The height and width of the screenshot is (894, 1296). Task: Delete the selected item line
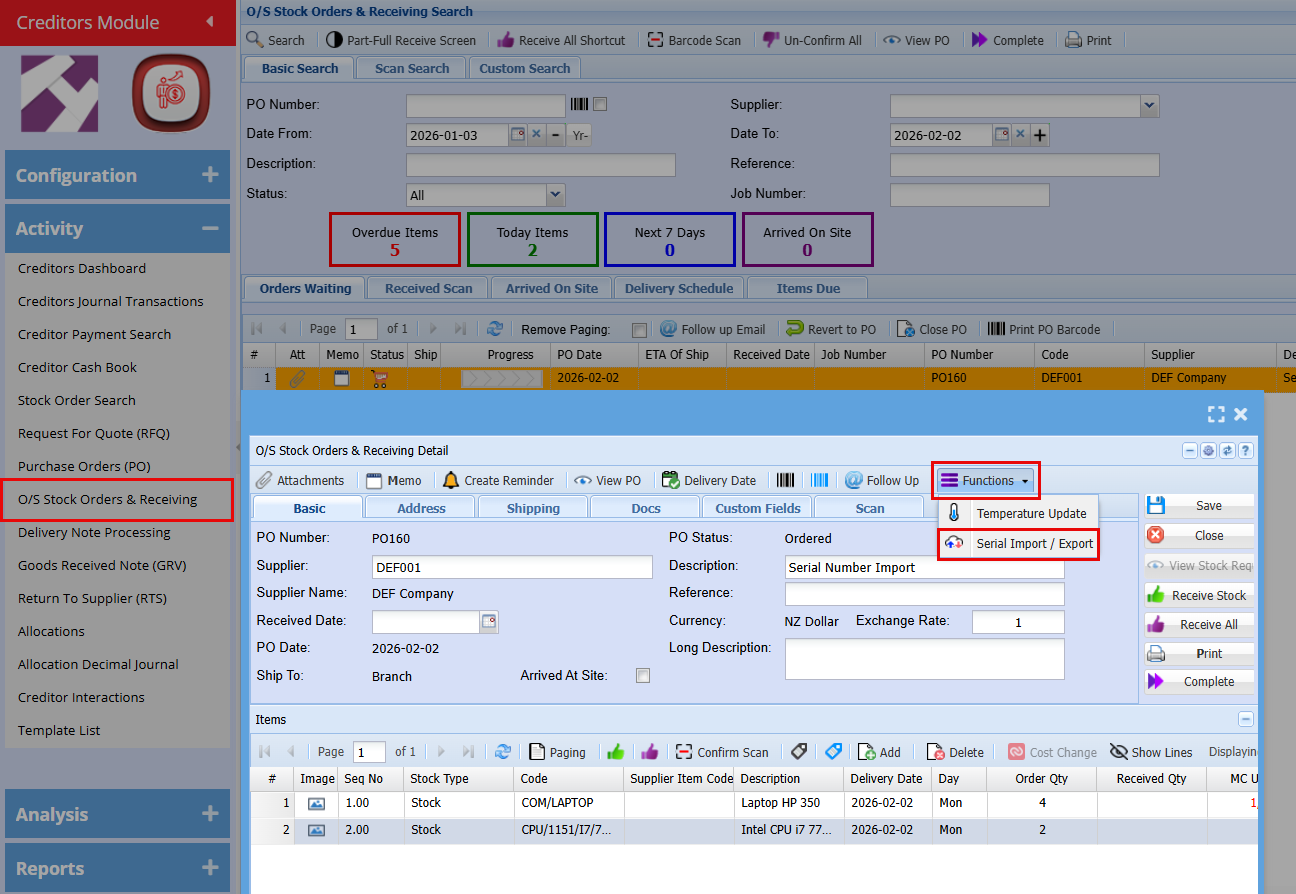click(x=955, y=752)
